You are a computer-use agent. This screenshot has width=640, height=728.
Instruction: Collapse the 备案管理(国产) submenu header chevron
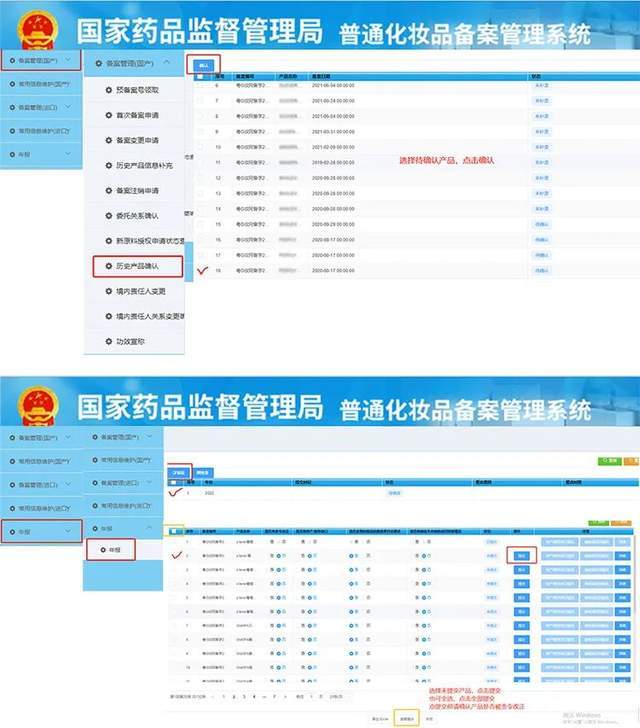tap(166, 63)
